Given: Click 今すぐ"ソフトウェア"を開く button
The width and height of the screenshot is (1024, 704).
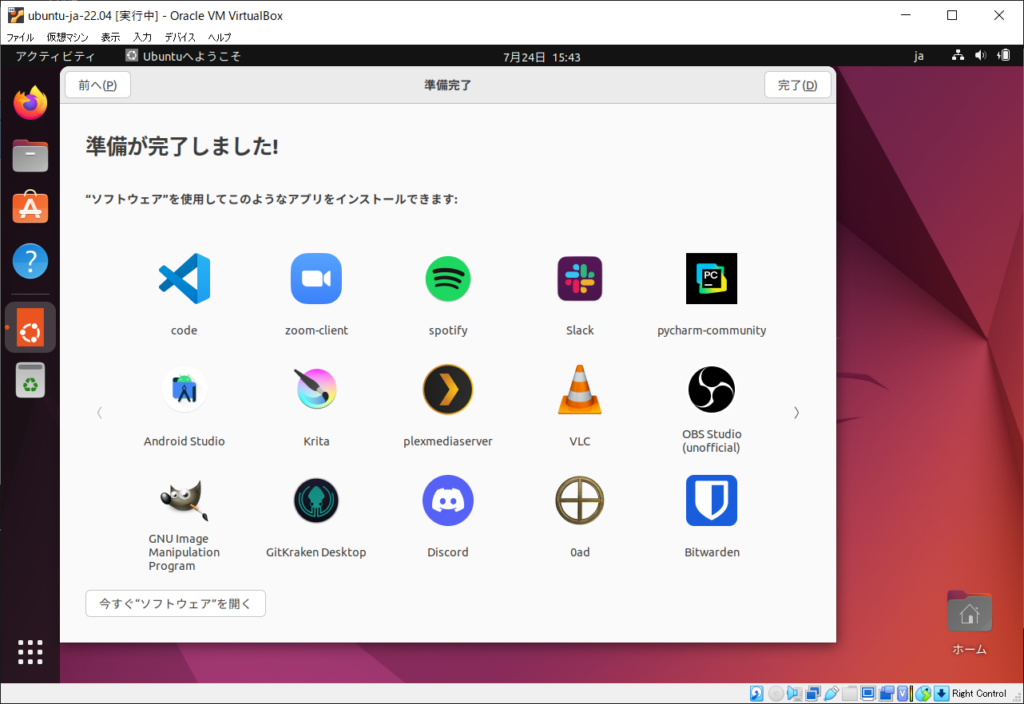Looking at the screenshot, I should point(175,603).
